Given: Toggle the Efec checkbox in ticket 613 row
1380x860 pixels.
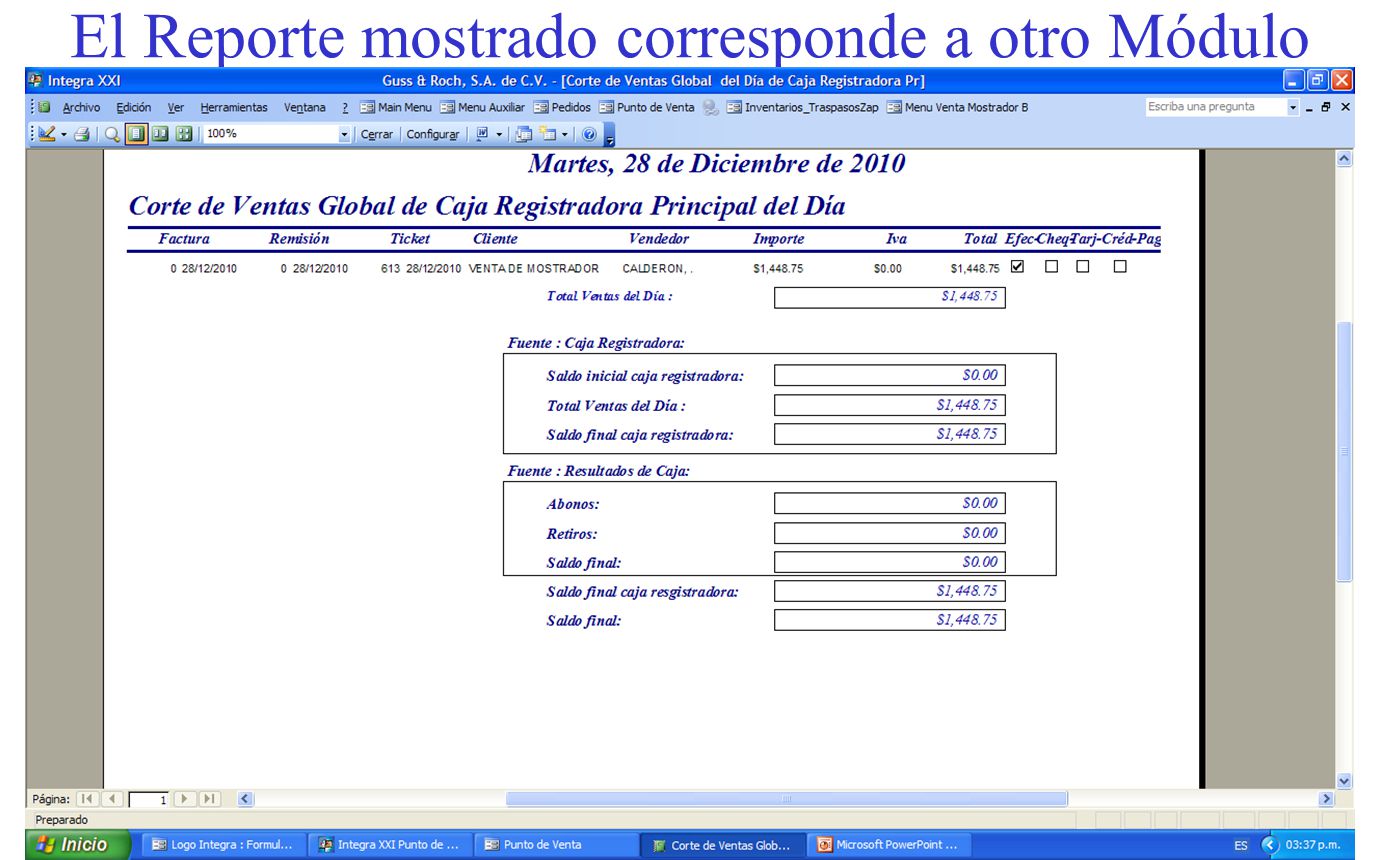Looking at the screenshot, I should 1018,267.
